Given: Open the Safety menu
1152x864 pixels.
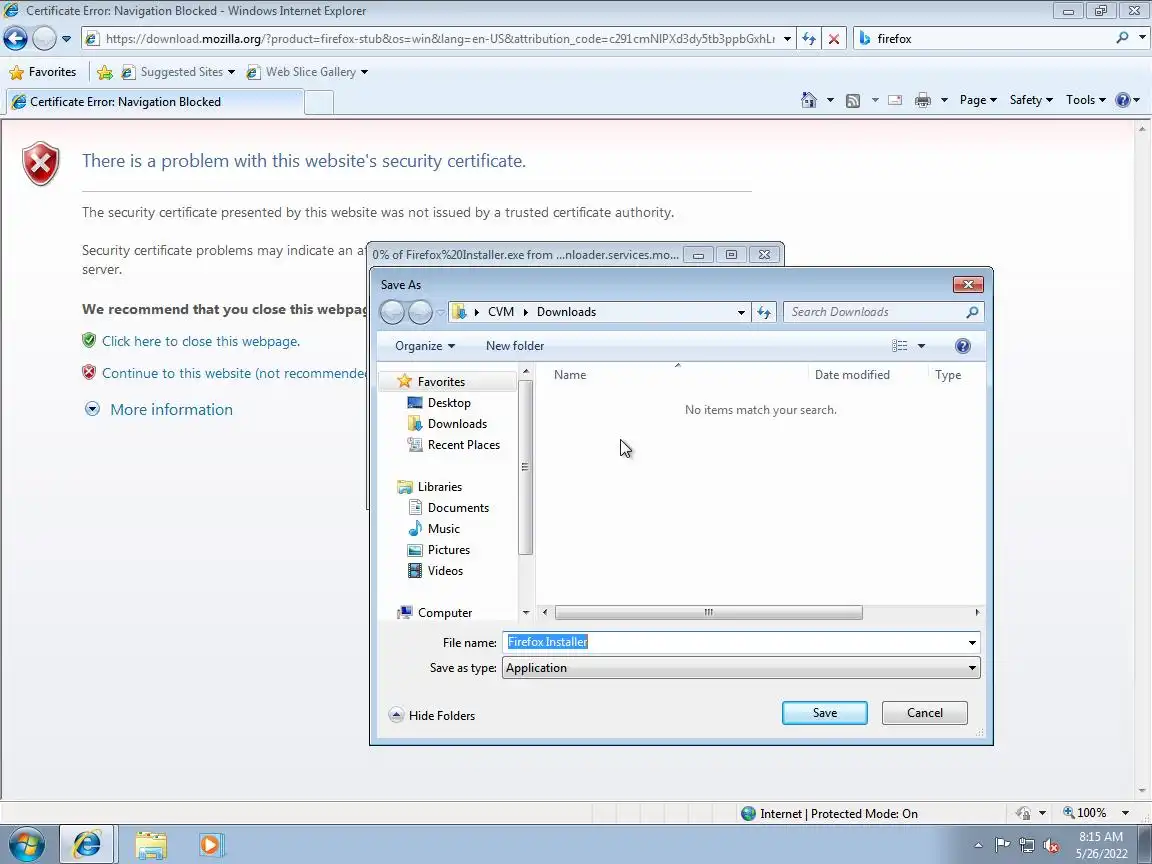Looking at the screenshot, I should click(x=1031, y=100).
